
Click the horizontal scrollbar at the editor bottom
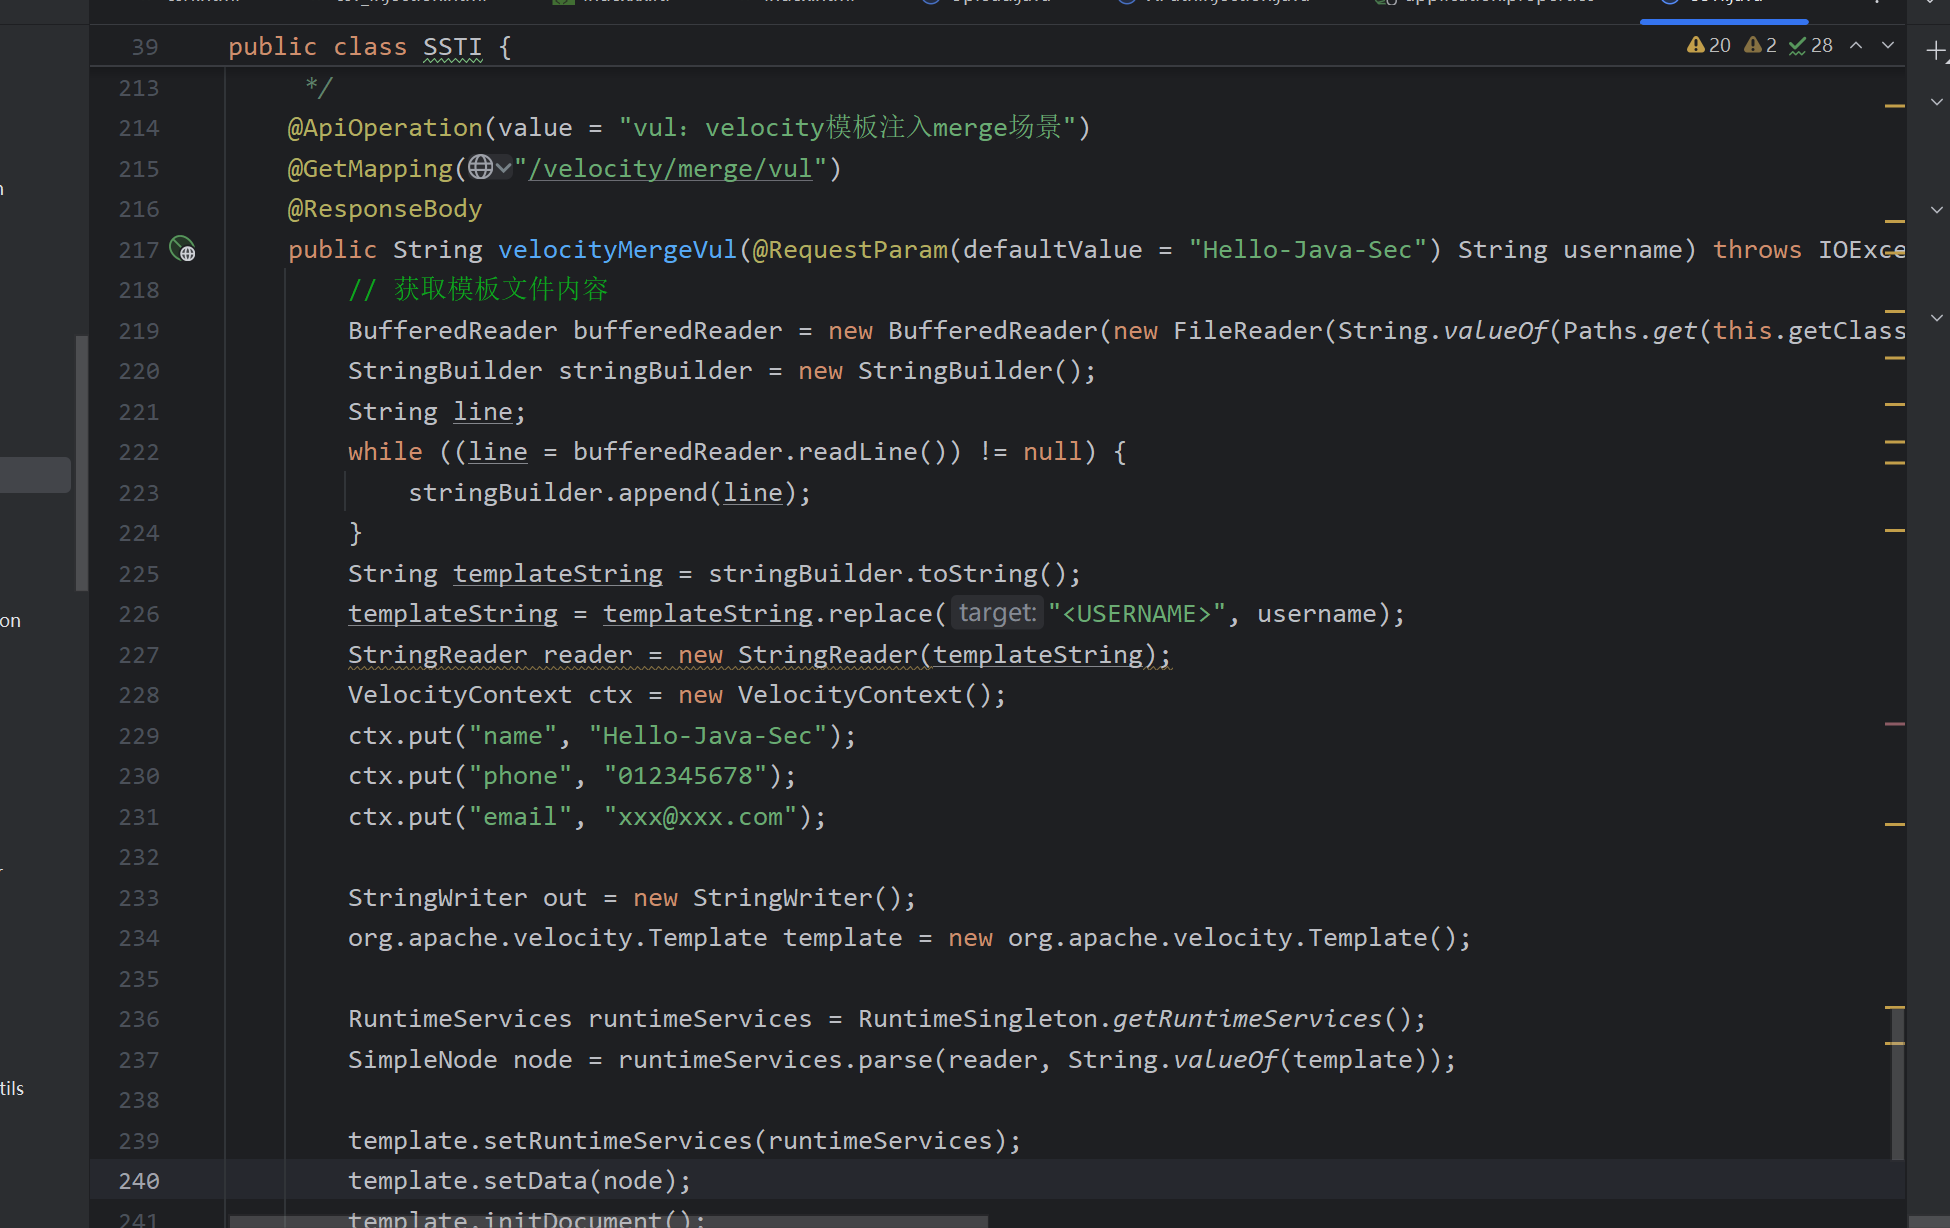click(x=608, y=1221)
